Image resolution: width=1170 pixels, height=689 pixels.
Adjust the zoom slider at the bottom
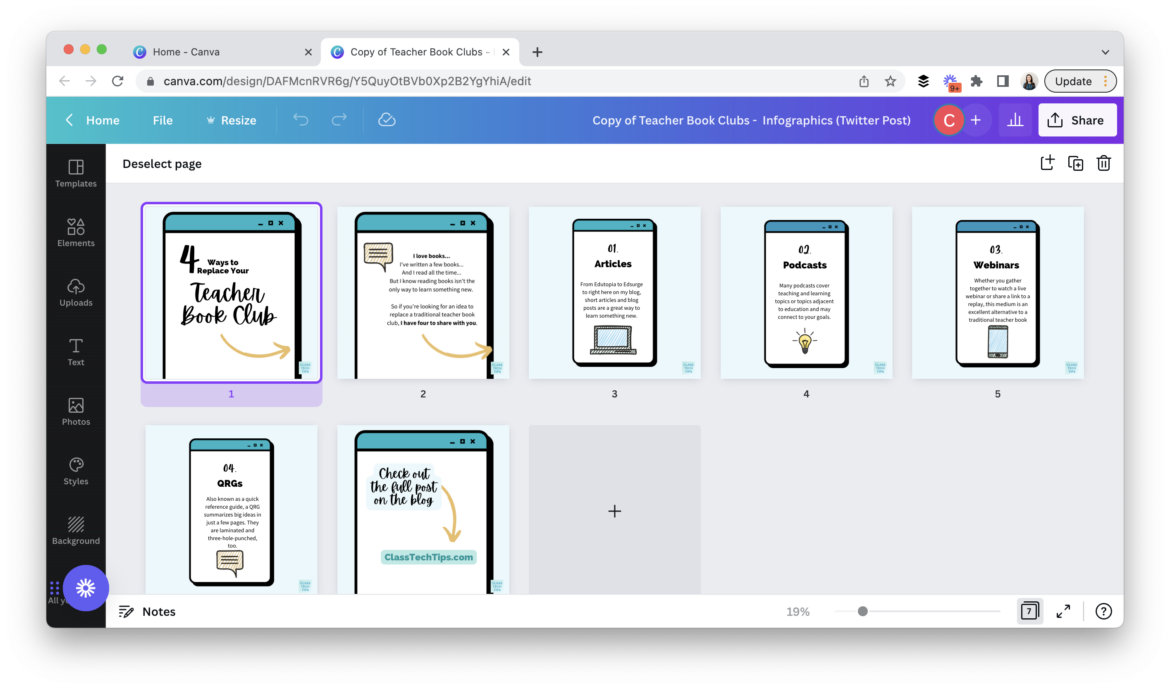[x=861, y=610]
